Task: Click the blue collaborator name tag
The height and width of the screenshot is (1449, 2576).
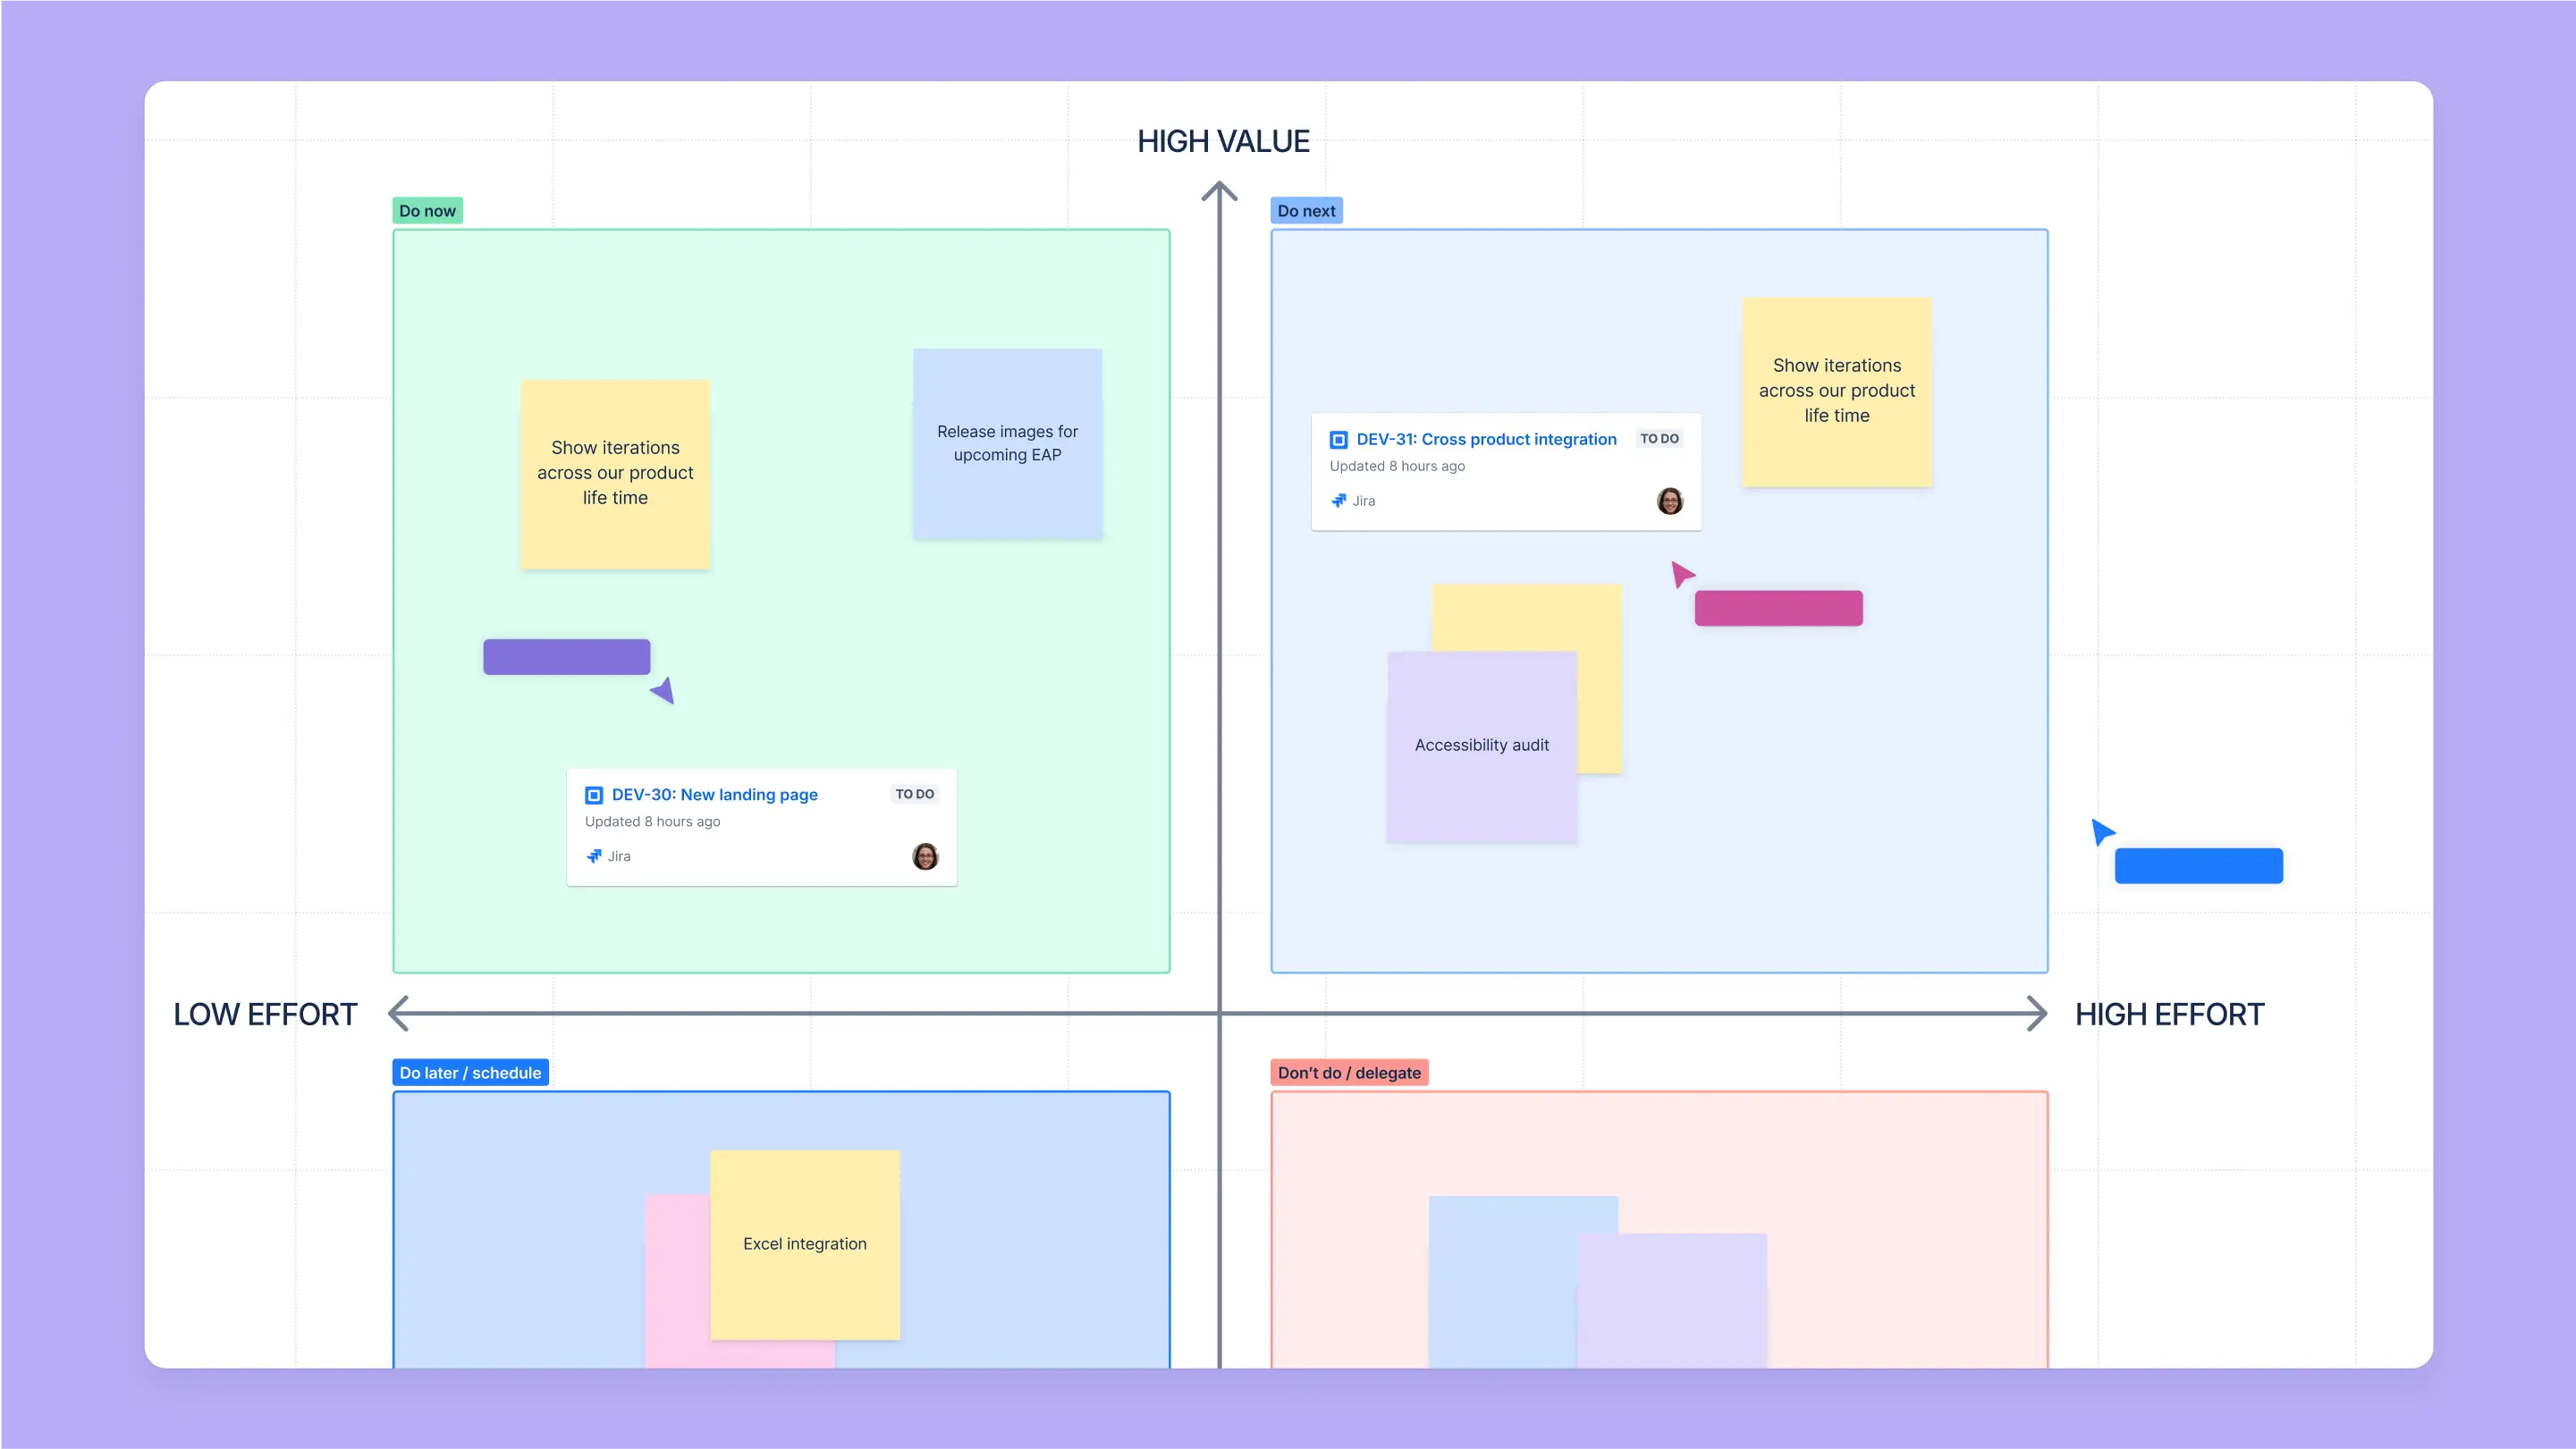Action: 2198,866
